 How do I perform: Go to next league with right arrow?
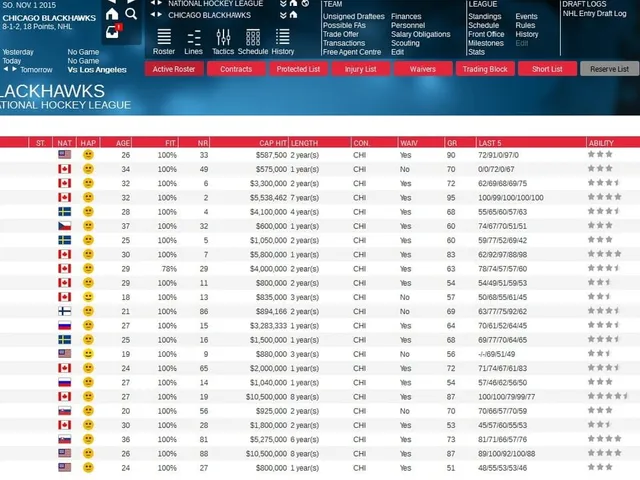click(x=160, y=3)
